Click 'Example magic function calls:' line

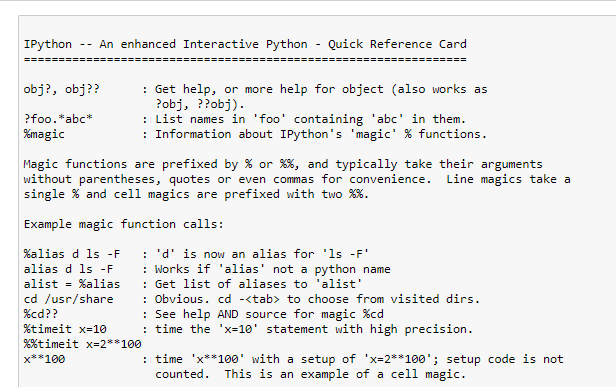[x=123, y=224]
